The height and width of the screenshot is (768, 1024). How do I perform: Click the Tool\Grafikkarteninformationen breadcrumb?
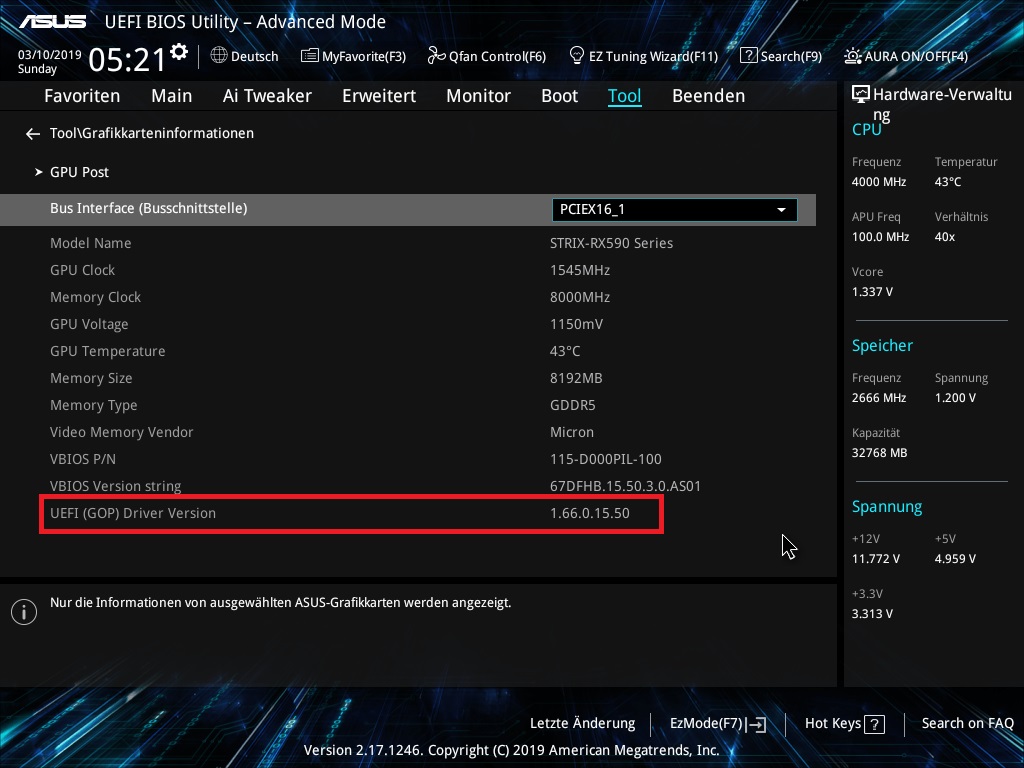(152, 133)
